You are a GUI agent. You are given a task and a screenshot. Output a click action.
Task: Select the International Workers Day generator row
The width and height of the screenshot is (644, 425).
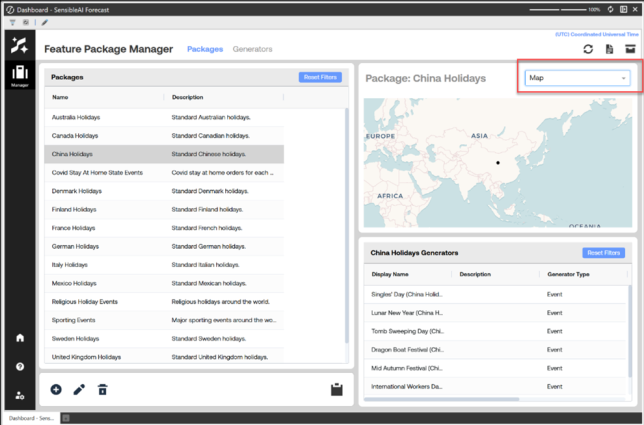tap(496, 387)
